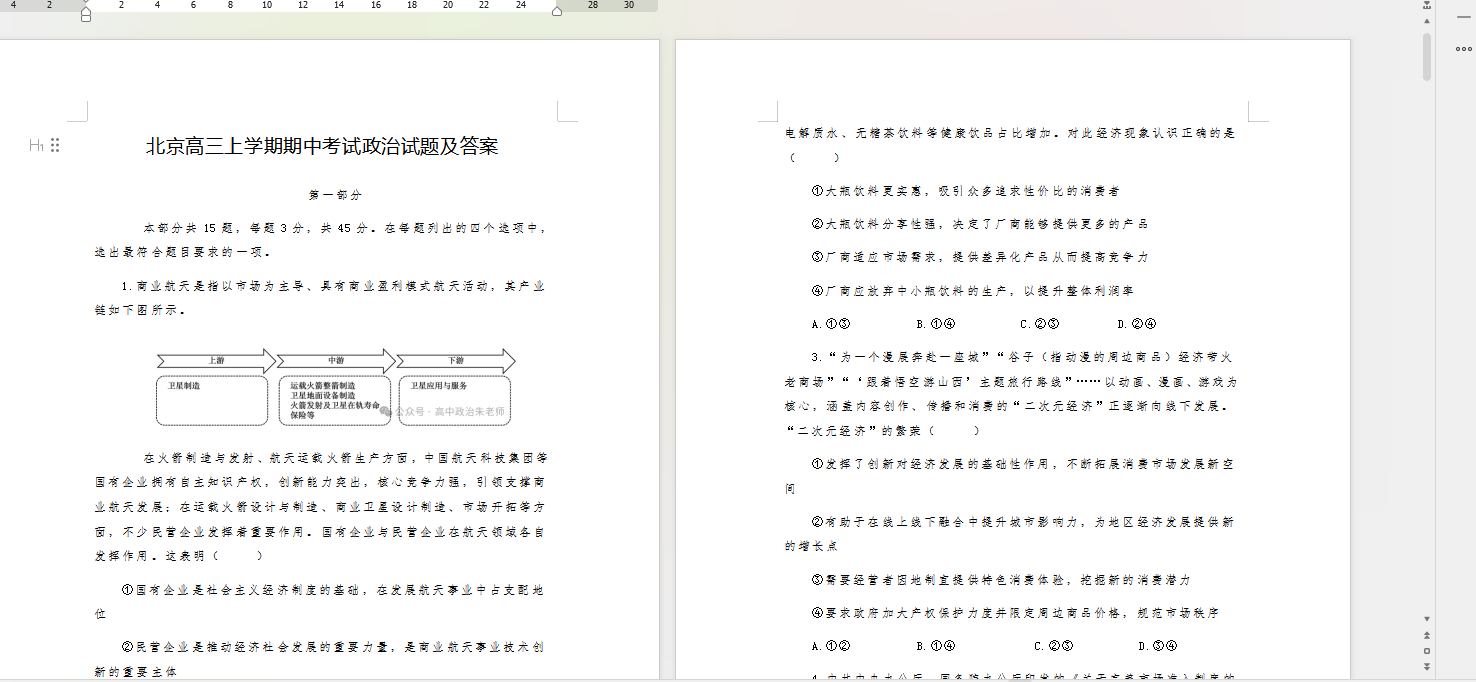The image size is (1476, 682).
Task: Click the left indent marker on the ruler
Action: [x=86, y=17]
